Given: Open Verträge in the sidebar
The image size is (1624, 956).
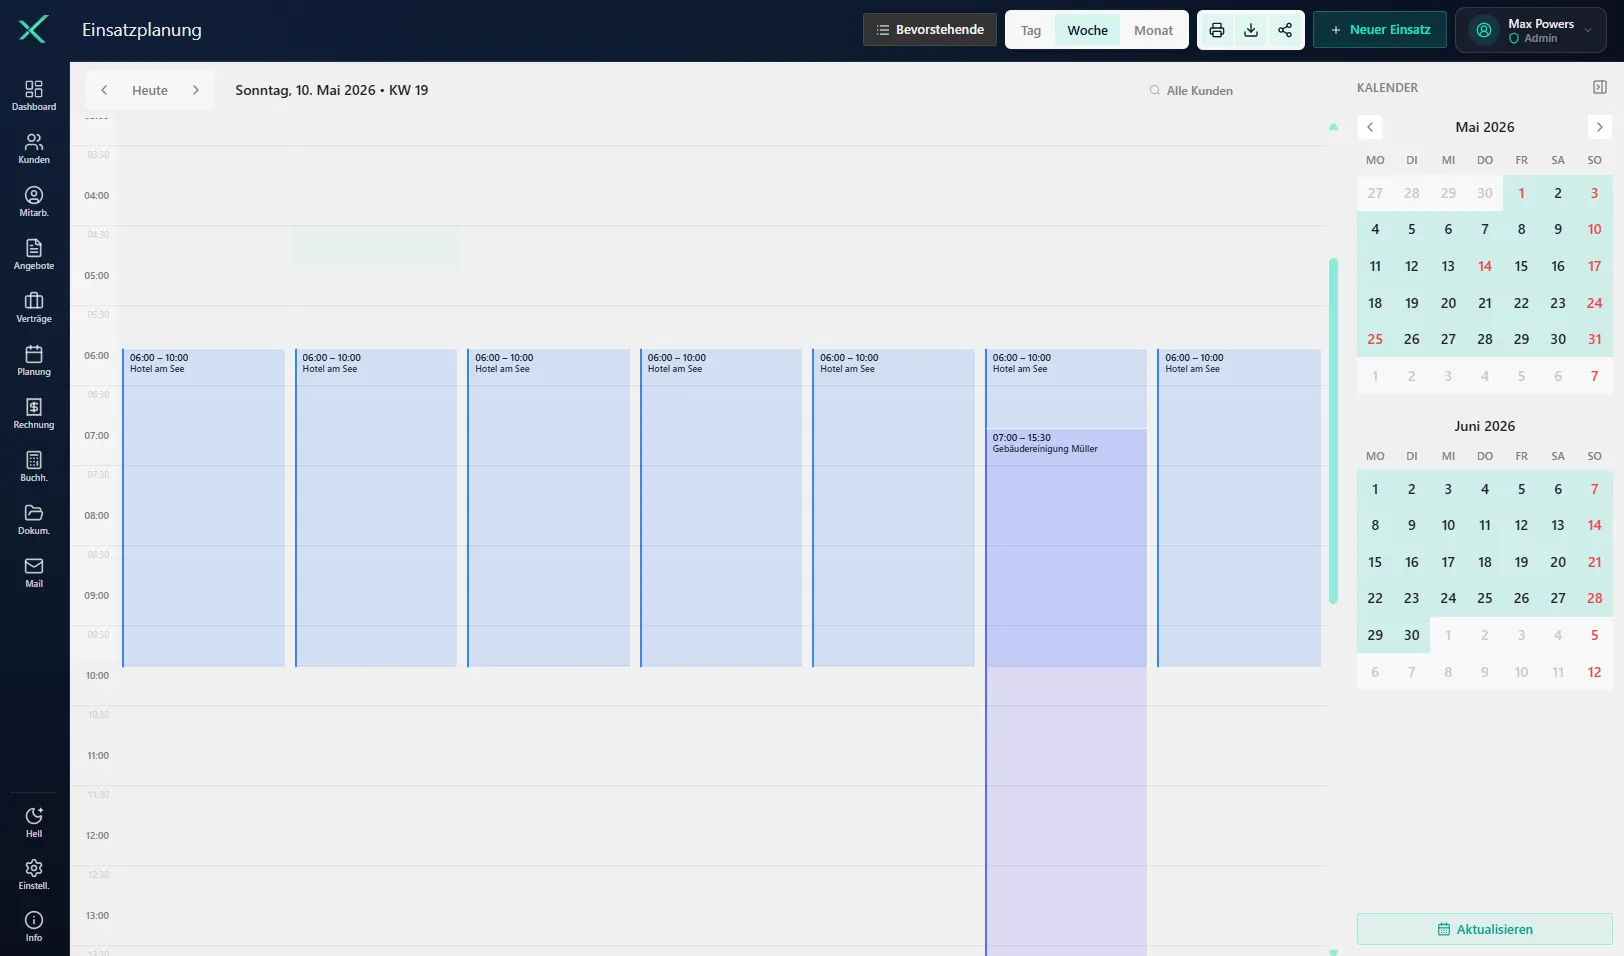Looking at the screenshot, I should click(x=34, y=307).
